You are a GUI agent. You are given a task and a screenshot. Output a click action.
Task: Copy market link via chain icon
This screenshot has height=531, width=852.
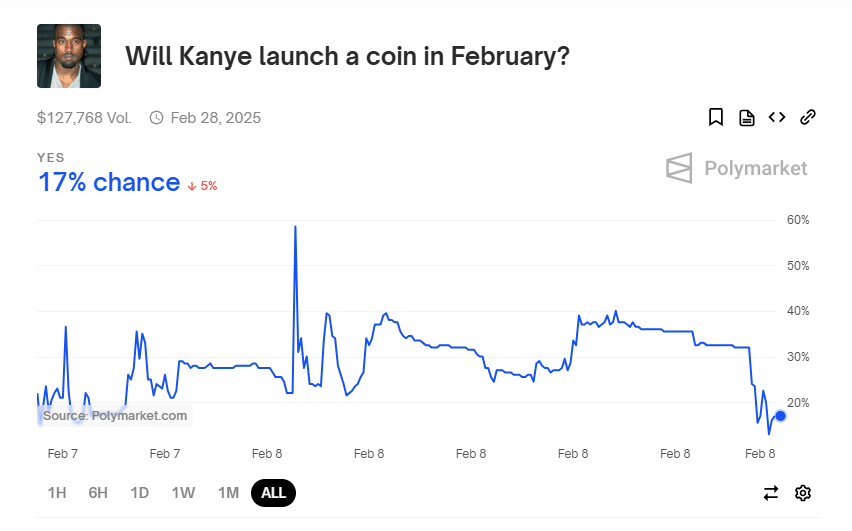tap(807, 117)
